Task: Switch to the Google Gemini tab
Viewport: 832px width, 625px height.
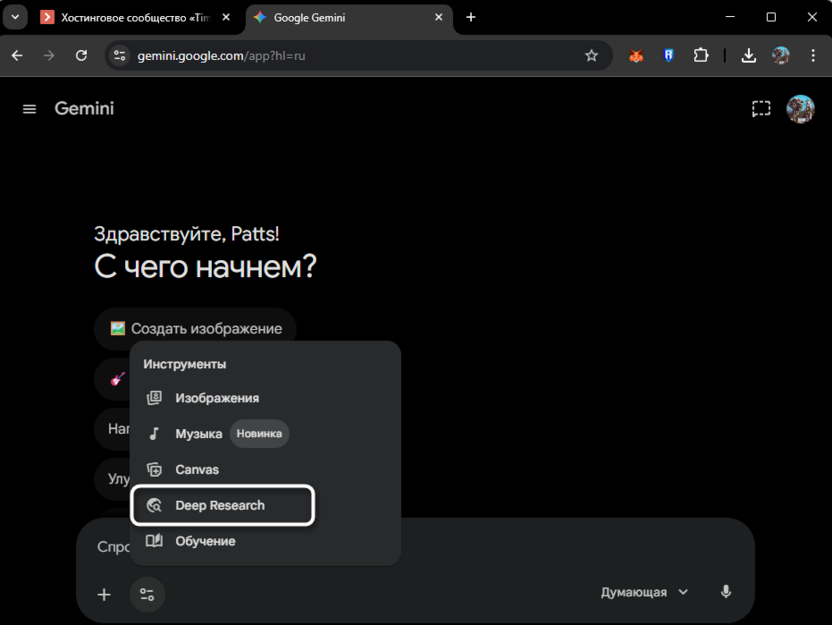Action: [x=349, y=18]
